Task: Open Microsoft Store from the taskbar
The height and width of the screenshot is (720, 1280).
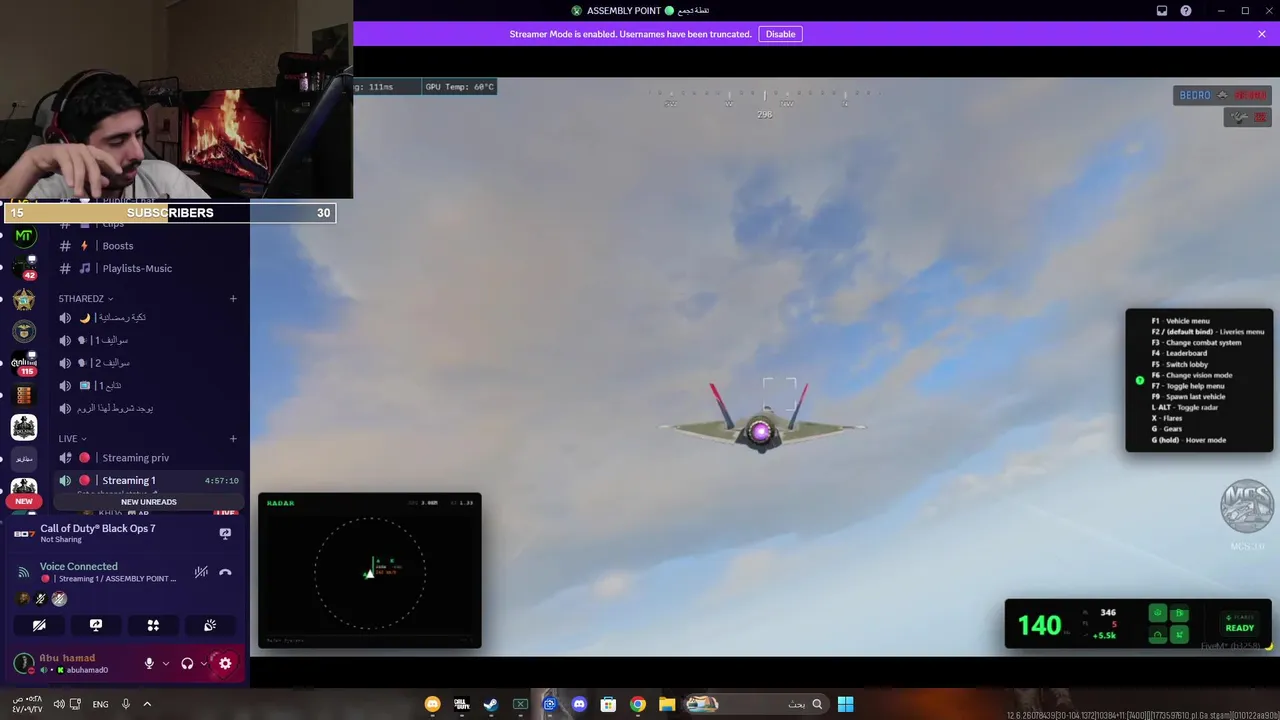Action: [608, 704]
